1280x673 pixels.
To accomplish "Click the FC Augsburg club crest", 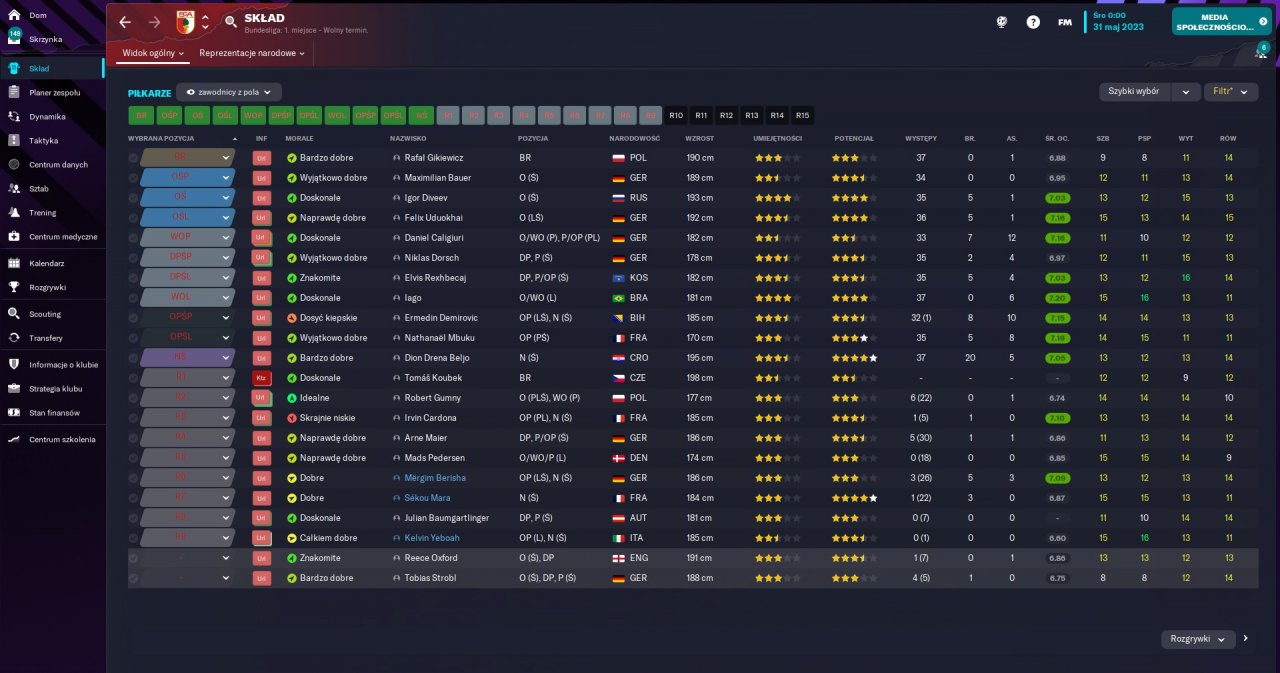I will (x=185, y=22).
